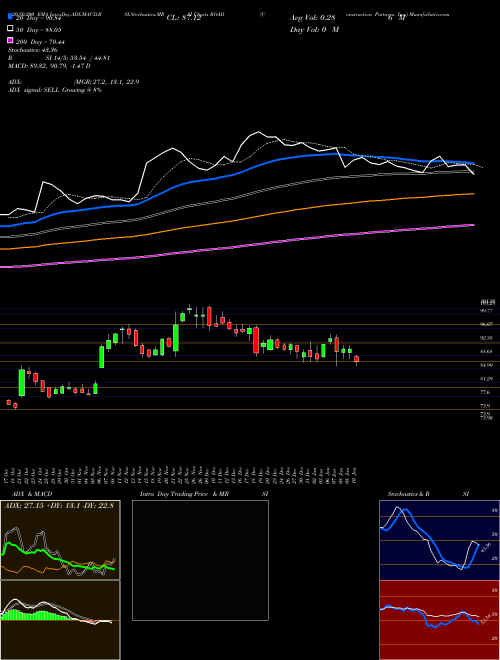Click the 'MACD: 89.32, 90.79, -1.47 D' line
Screen dimensions: 500x660
pyautogui.click(x=49, y=66)
